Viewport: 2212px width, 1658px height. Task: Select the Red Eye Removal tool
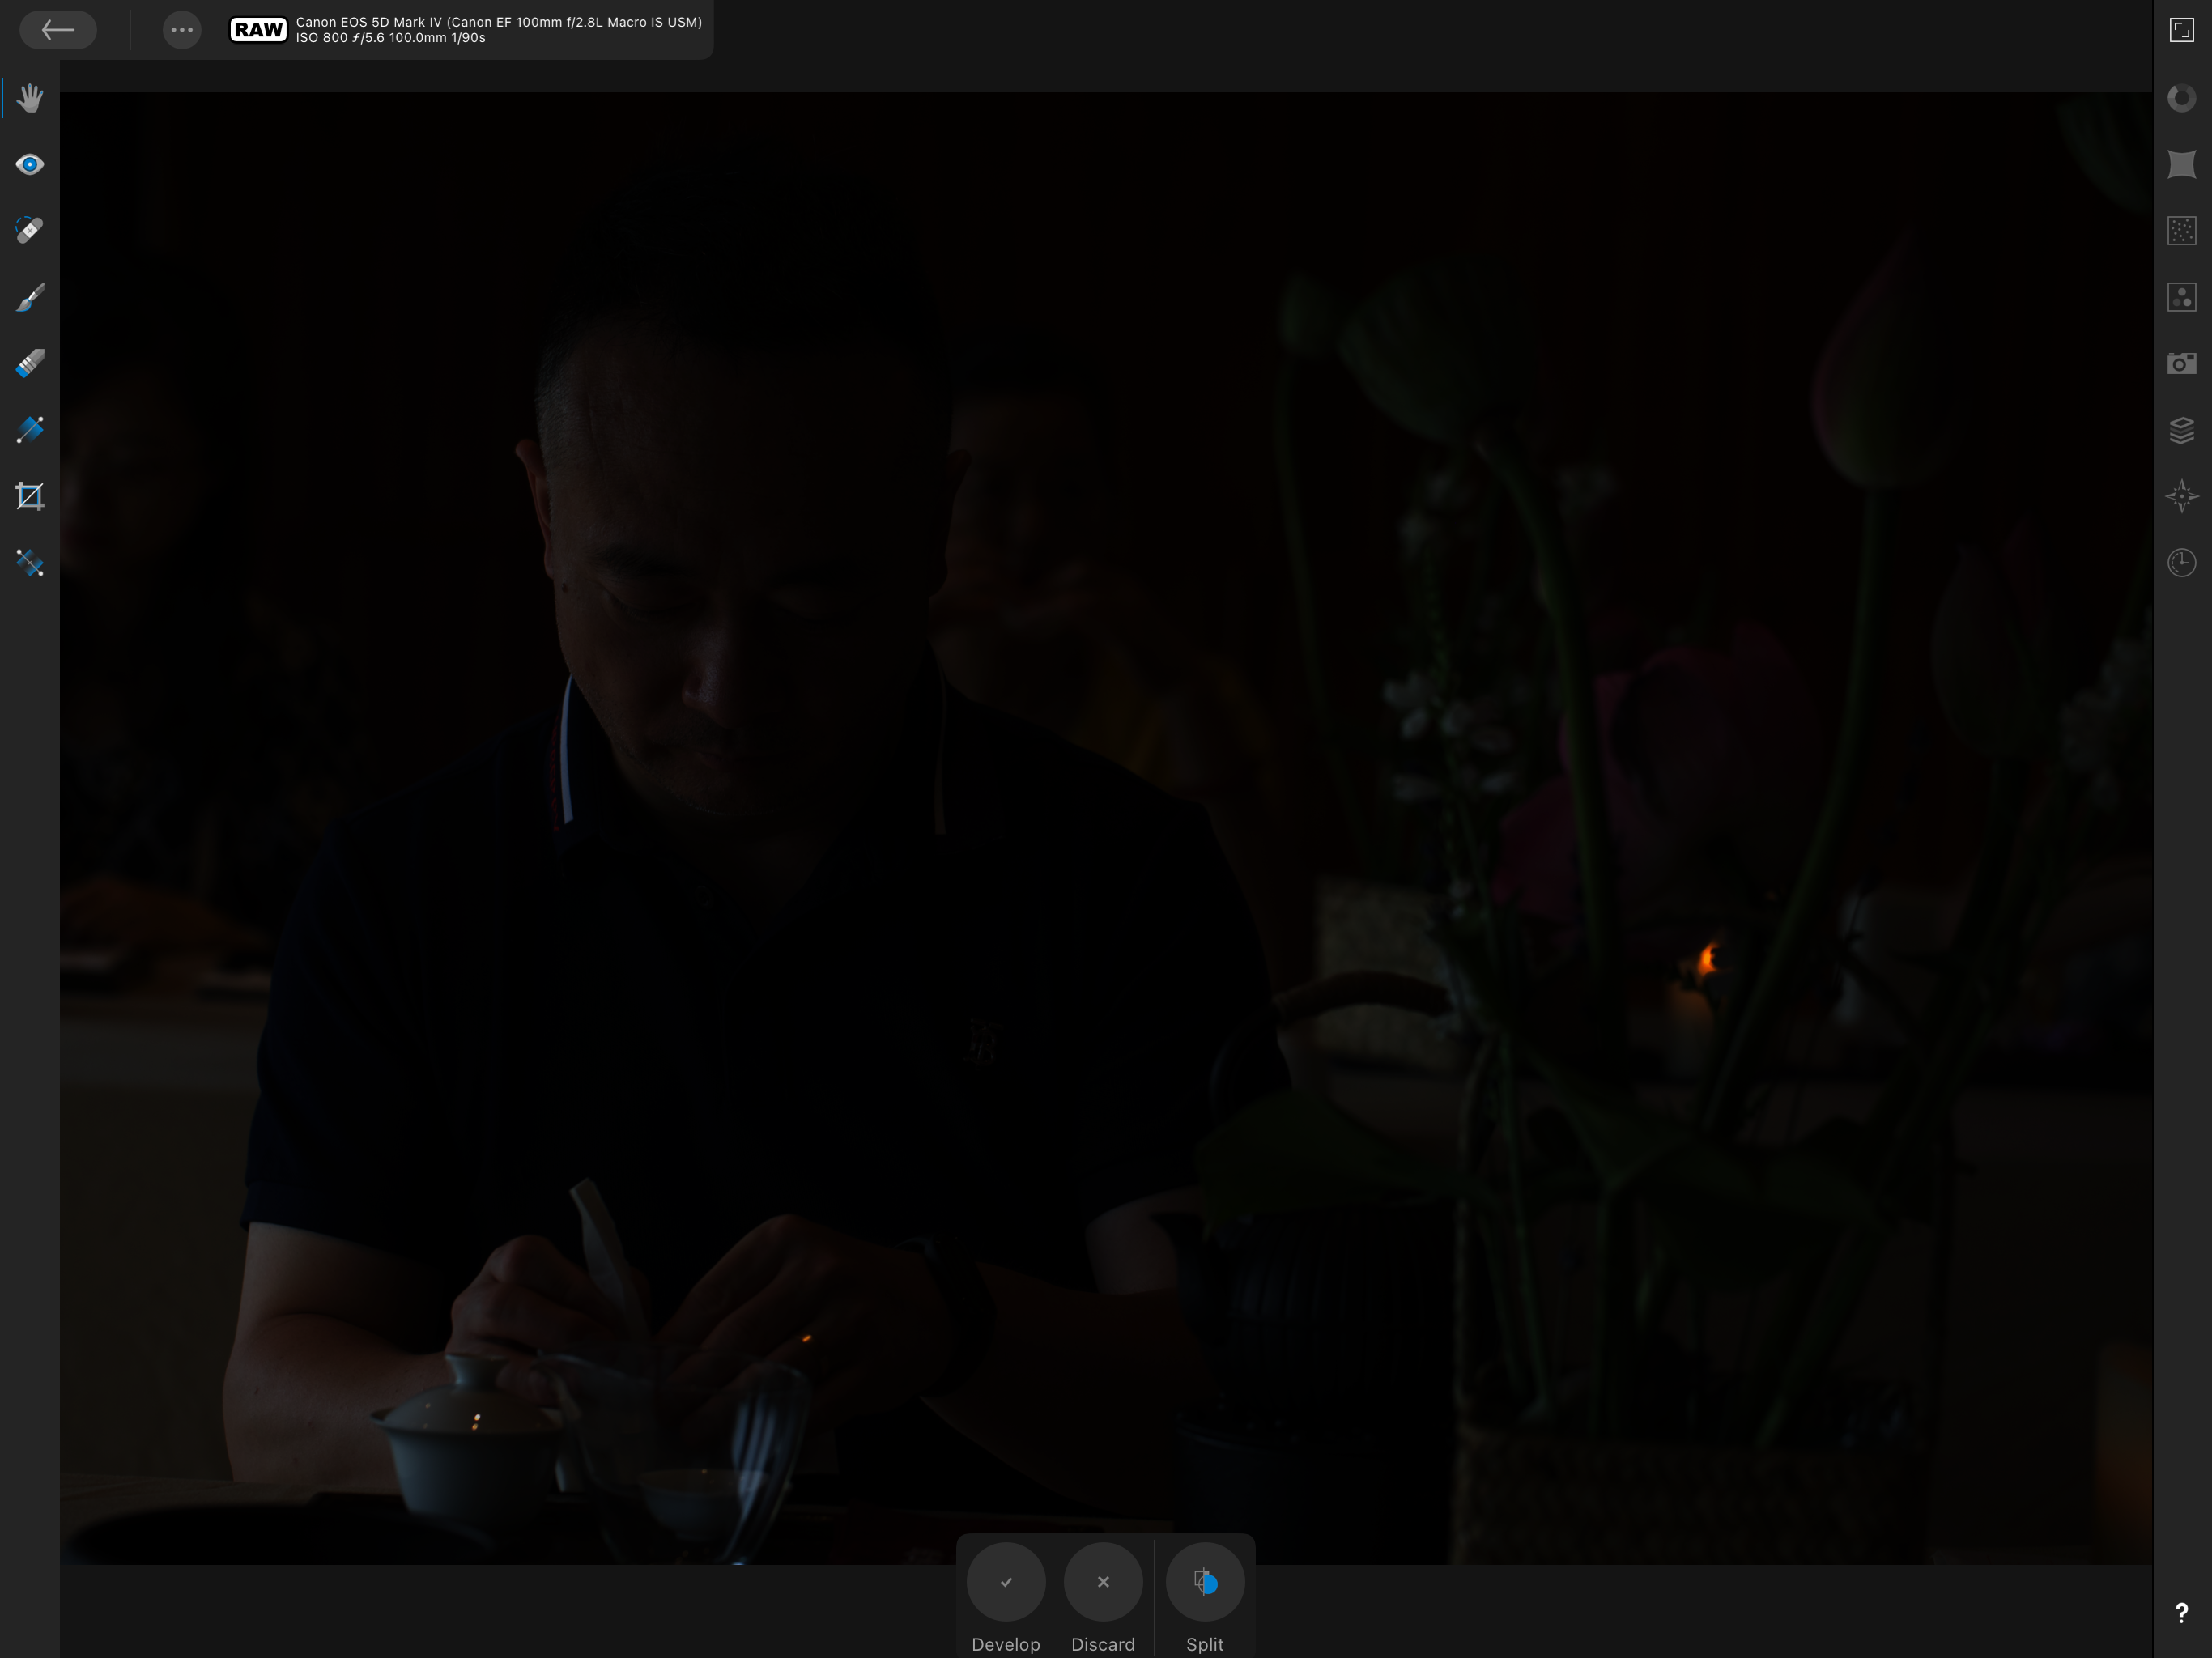click(x=30, y=164)
